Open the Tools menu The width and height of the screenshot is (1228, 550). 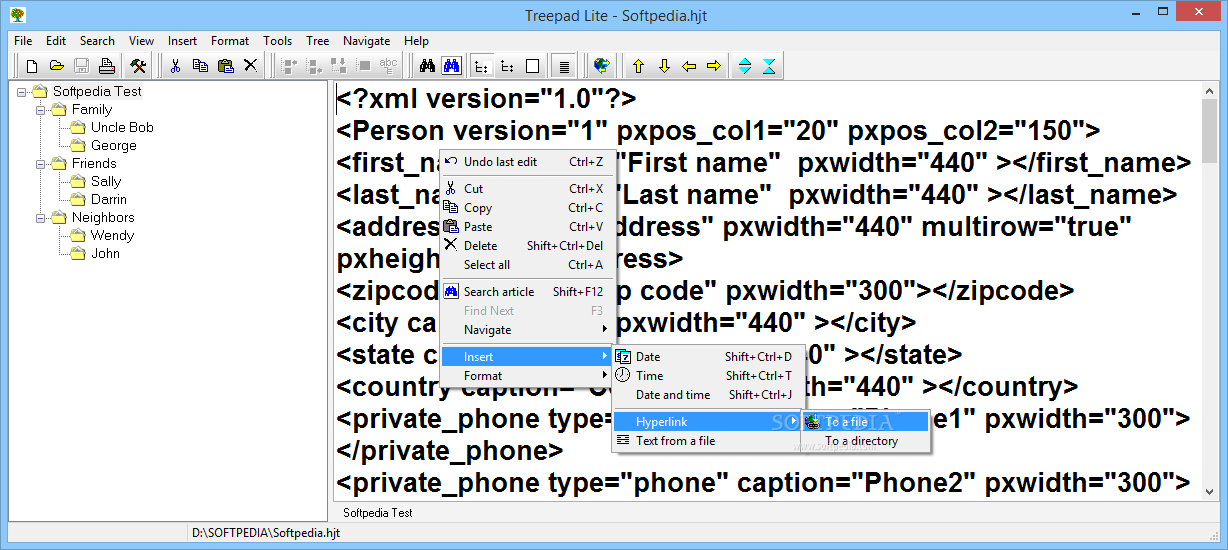coord(278,41)
